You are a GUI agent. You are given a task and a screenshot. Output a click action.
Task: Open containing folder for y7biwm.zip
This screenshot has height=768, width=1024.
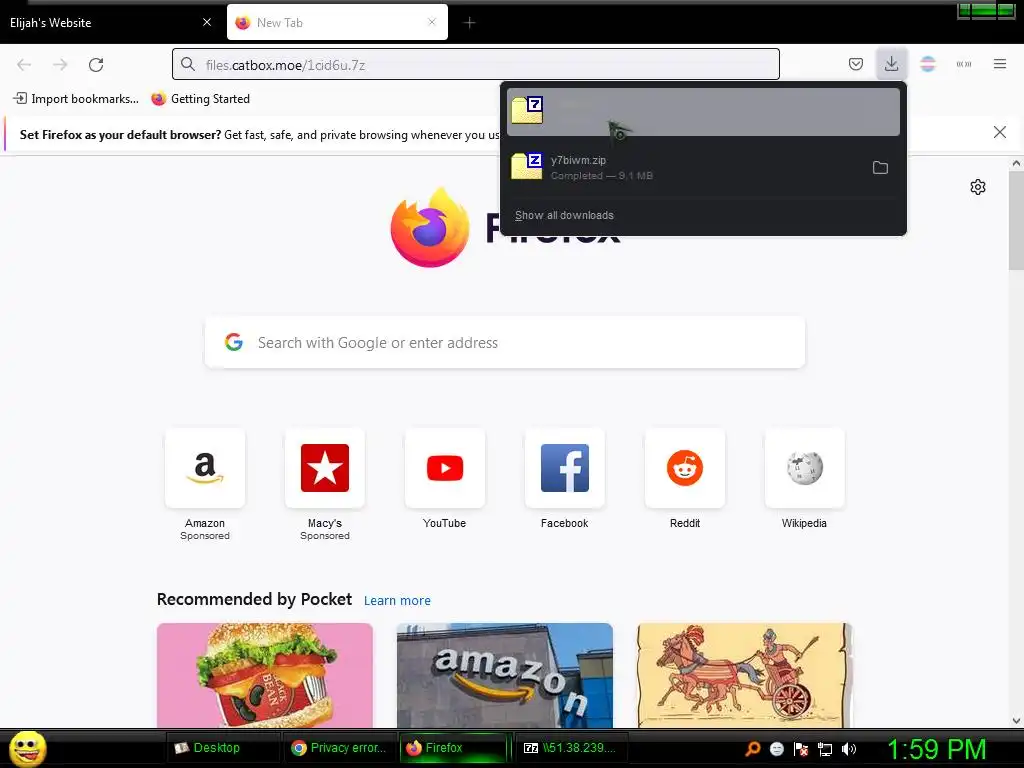[x=880, y=168]
